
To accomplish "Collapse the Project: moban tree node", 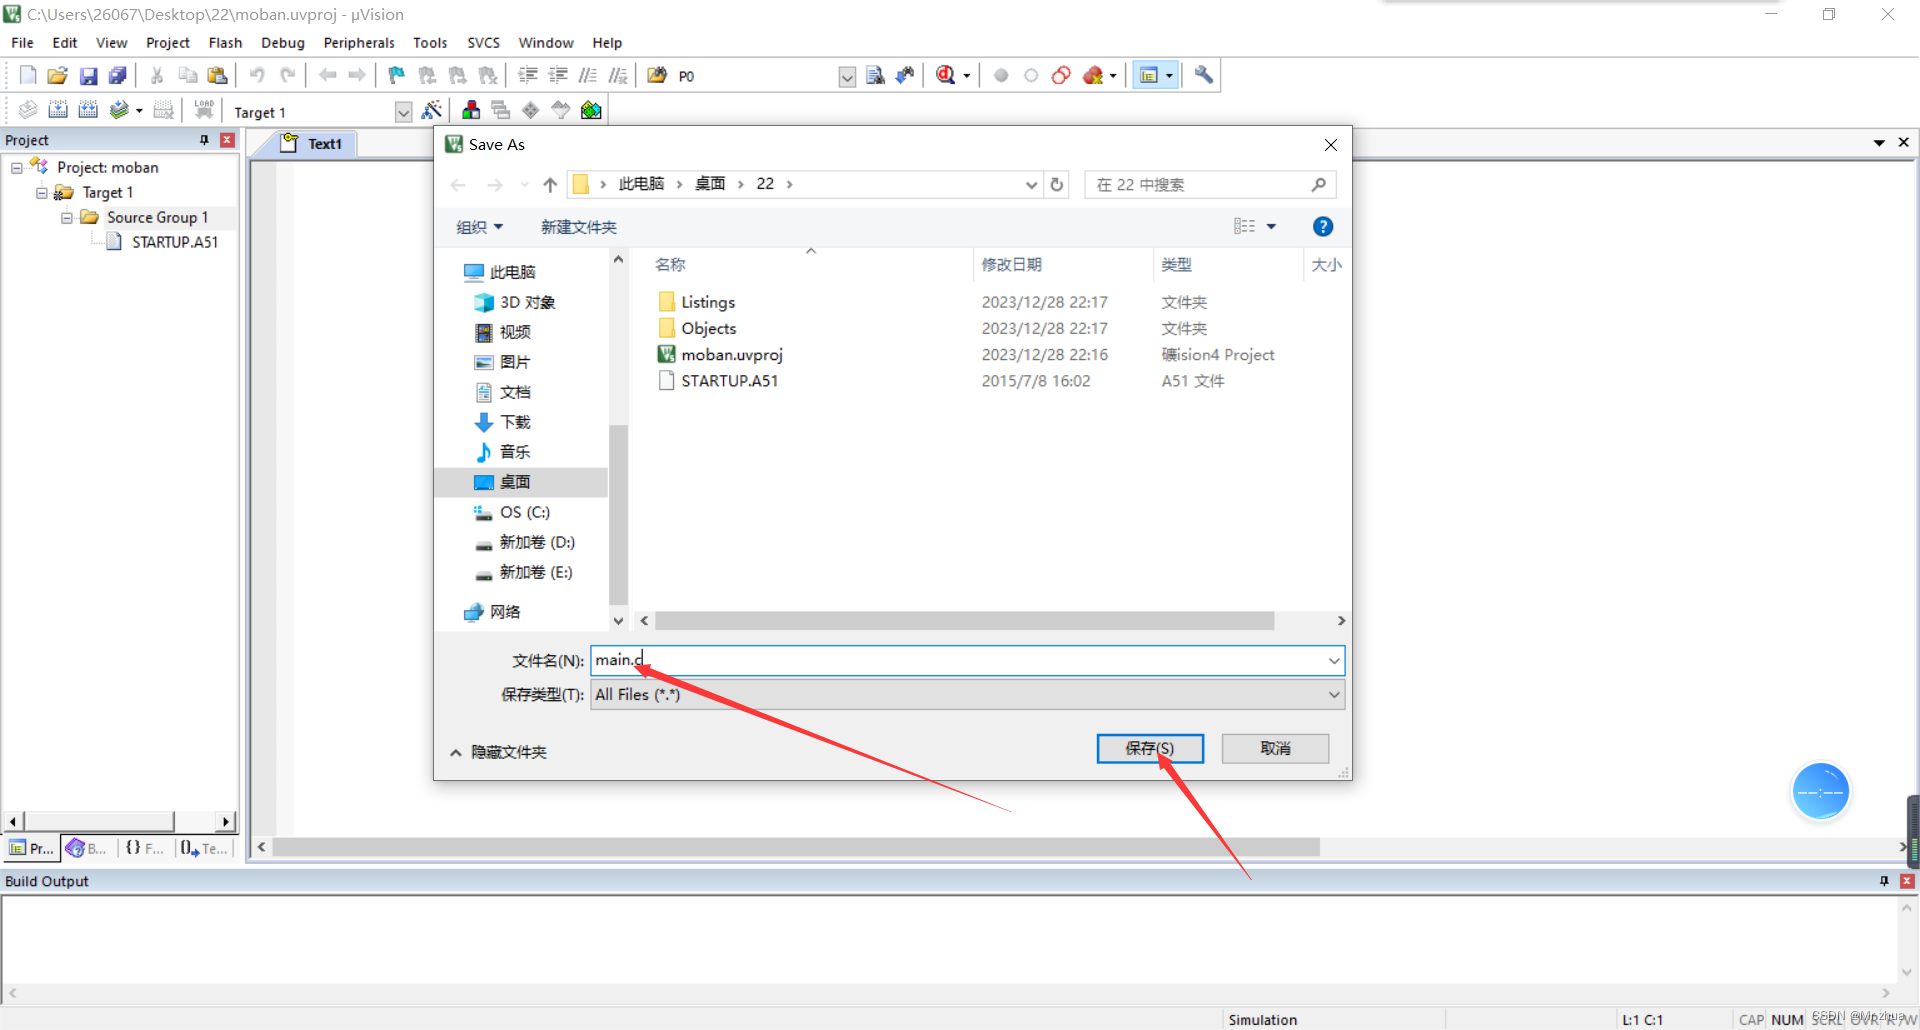I will tap(16, 168).
